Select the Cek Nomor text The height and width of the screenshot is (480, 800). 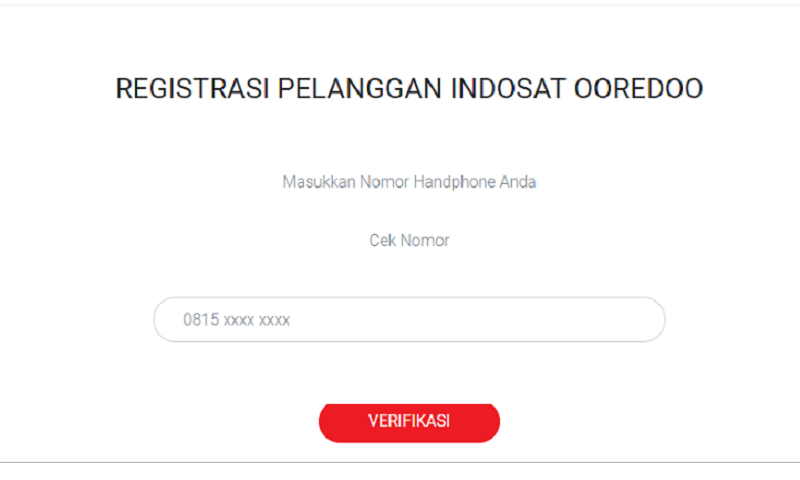point(409,240)
